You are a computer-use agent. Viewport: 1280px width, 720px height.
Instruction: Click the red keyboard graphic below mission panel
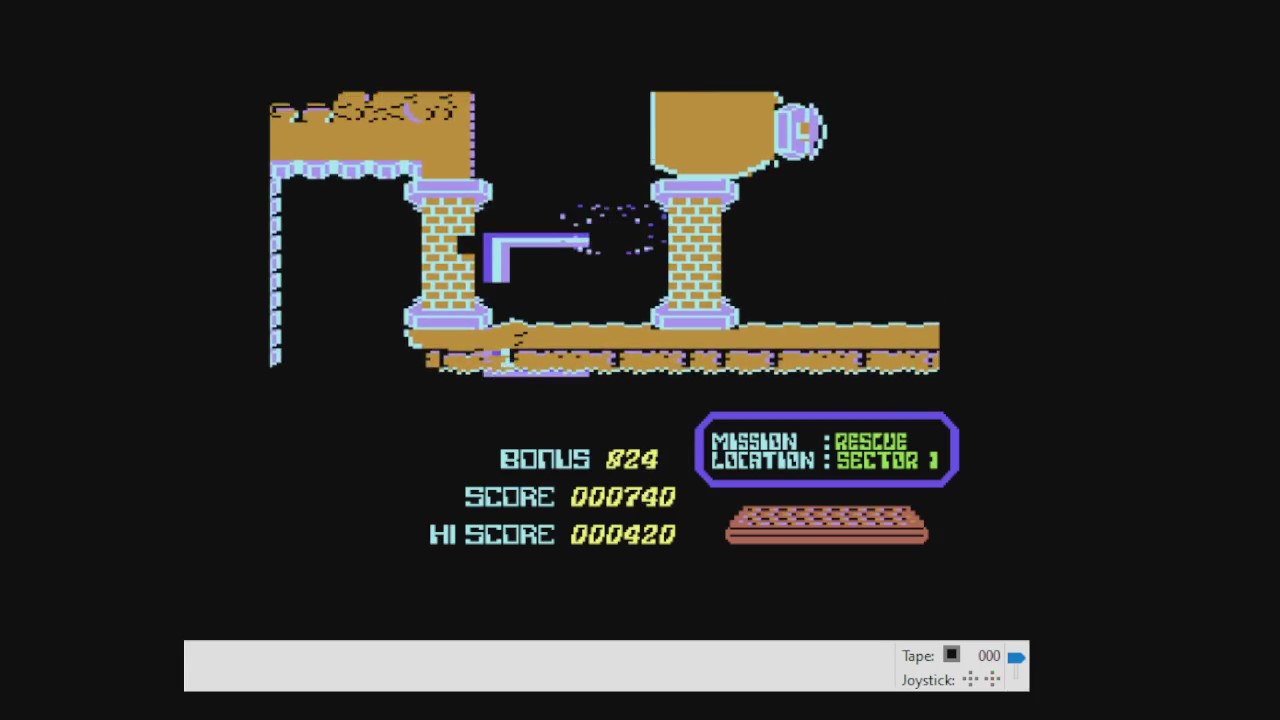pyautogui.click(x=827, y=525)
